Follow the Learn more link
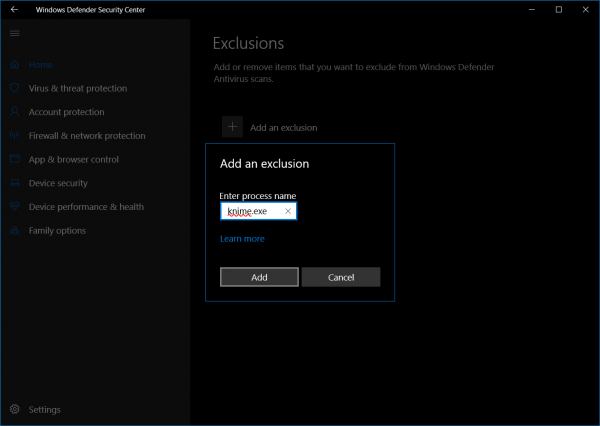The width and height of the screenshot is (600, 426). pyautogui.click(x=242, y=239)
